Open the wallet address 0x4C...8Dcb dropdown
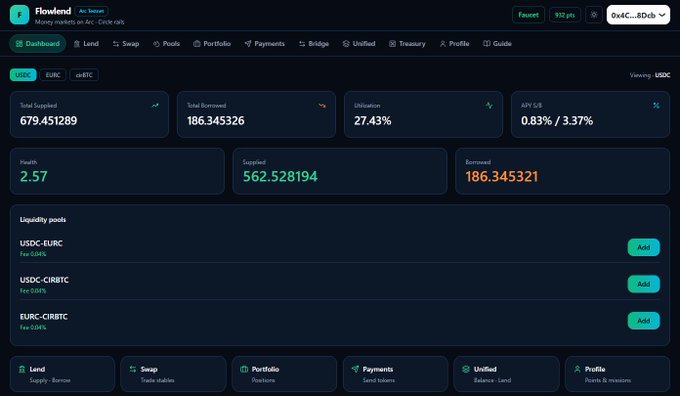This screenshot has height=396, width=680. [638, 15]
